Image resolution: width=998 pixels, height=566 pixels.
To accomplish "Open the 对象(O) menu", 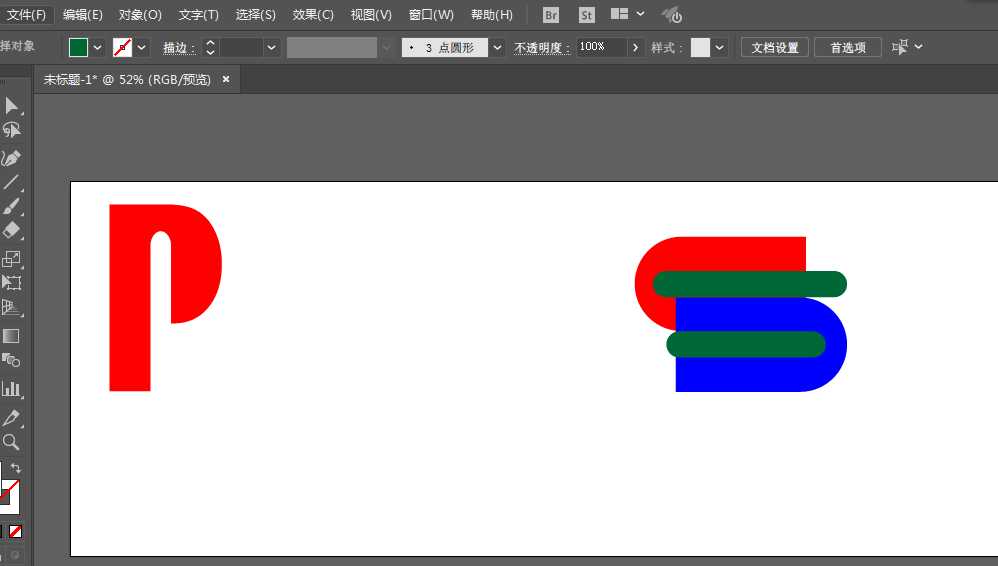I will (140, 15).
